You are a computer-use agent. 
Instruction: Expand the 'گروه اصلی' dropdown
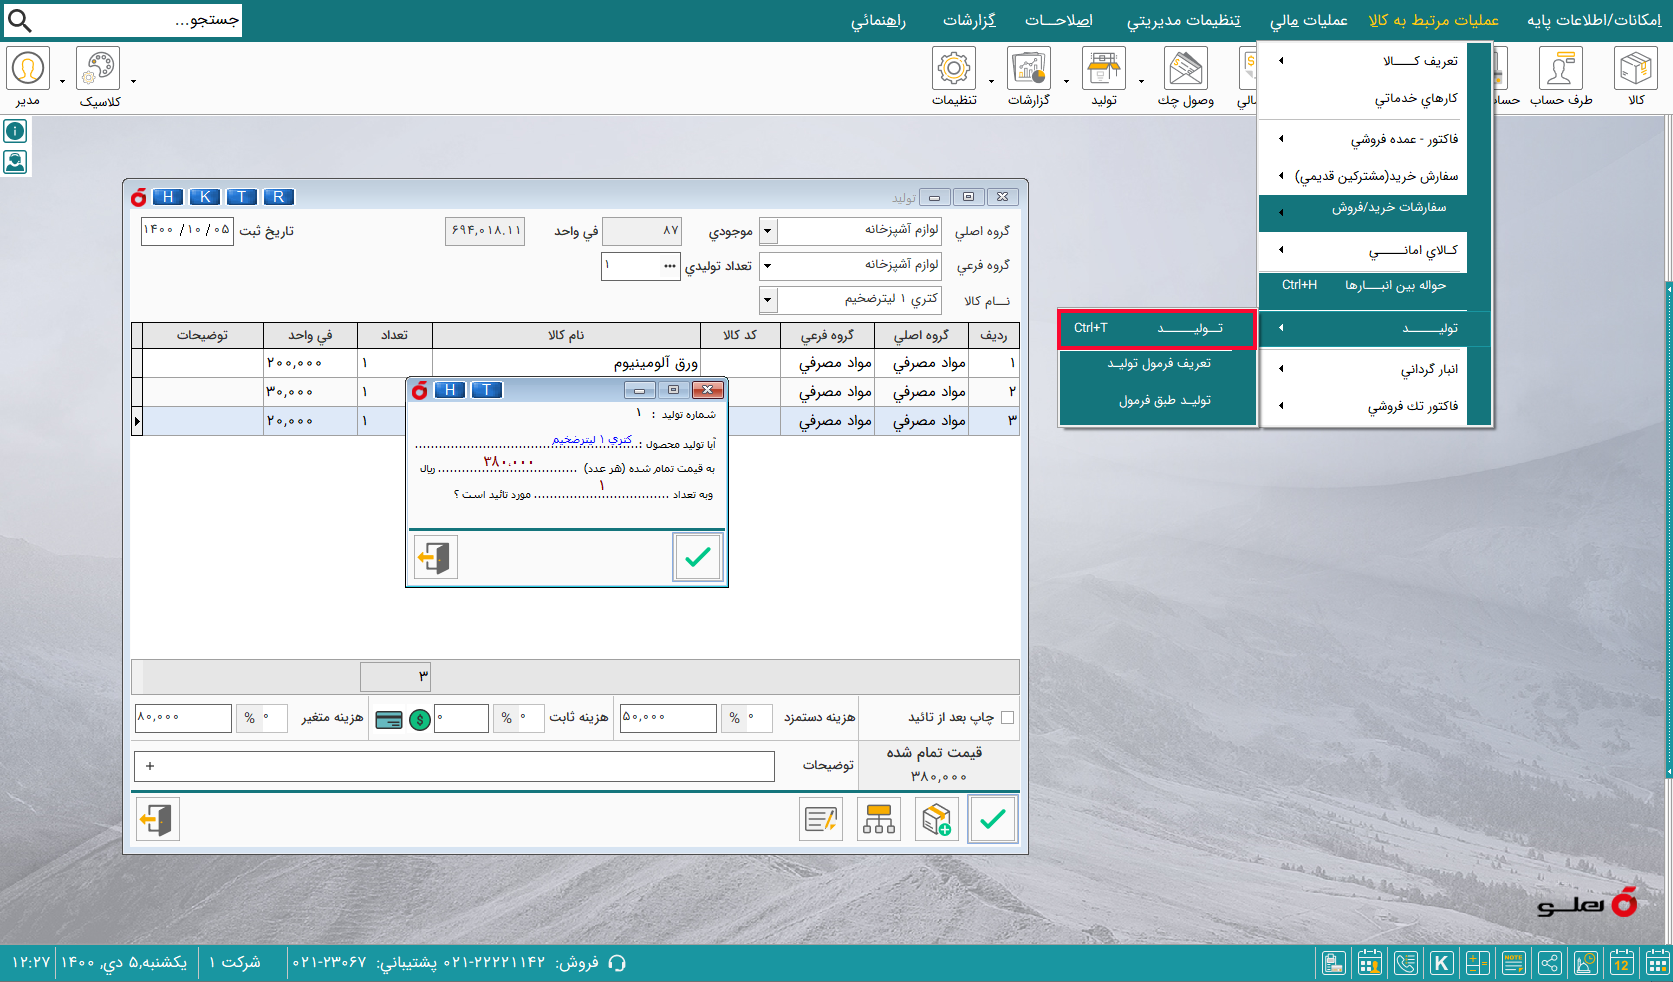pos(767,231)
